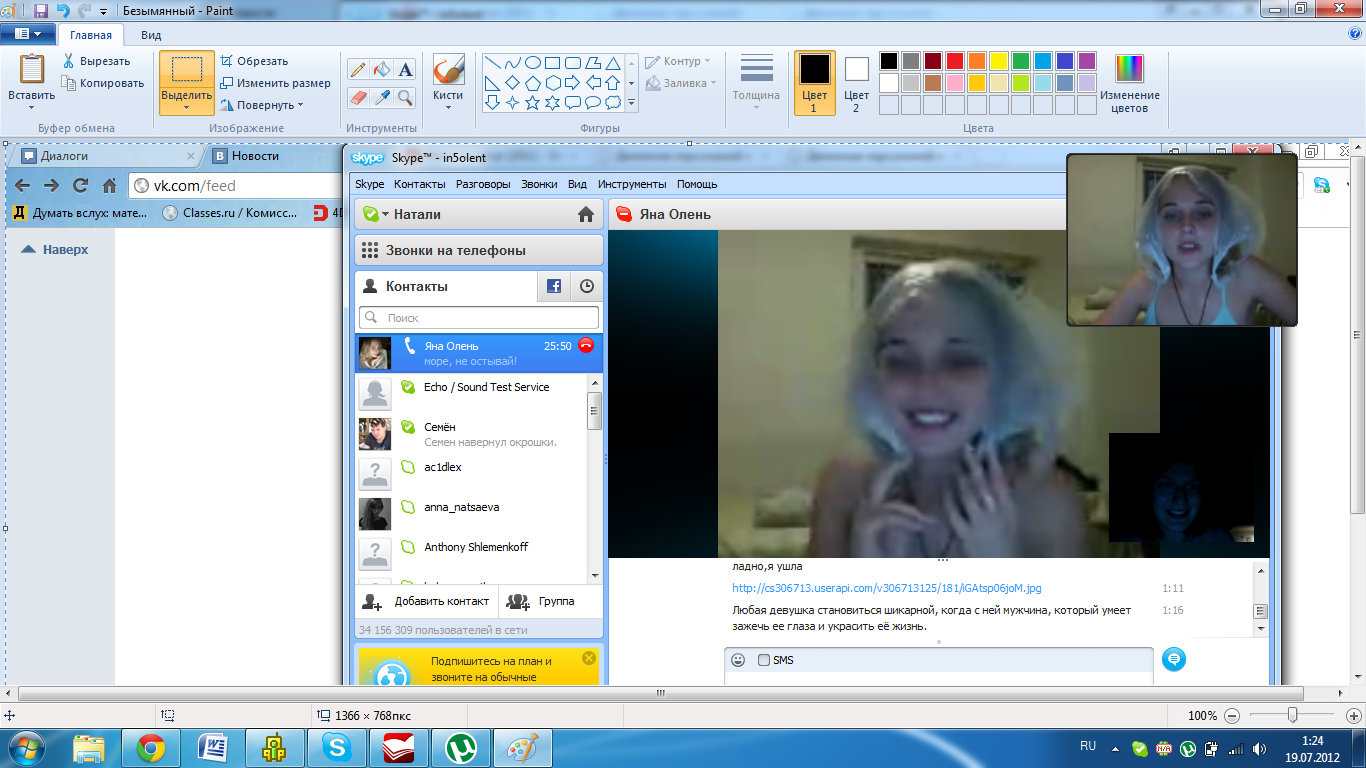Open the userapi.com image link in chat
The image size is (1366, 768).
tap(887, 588)
